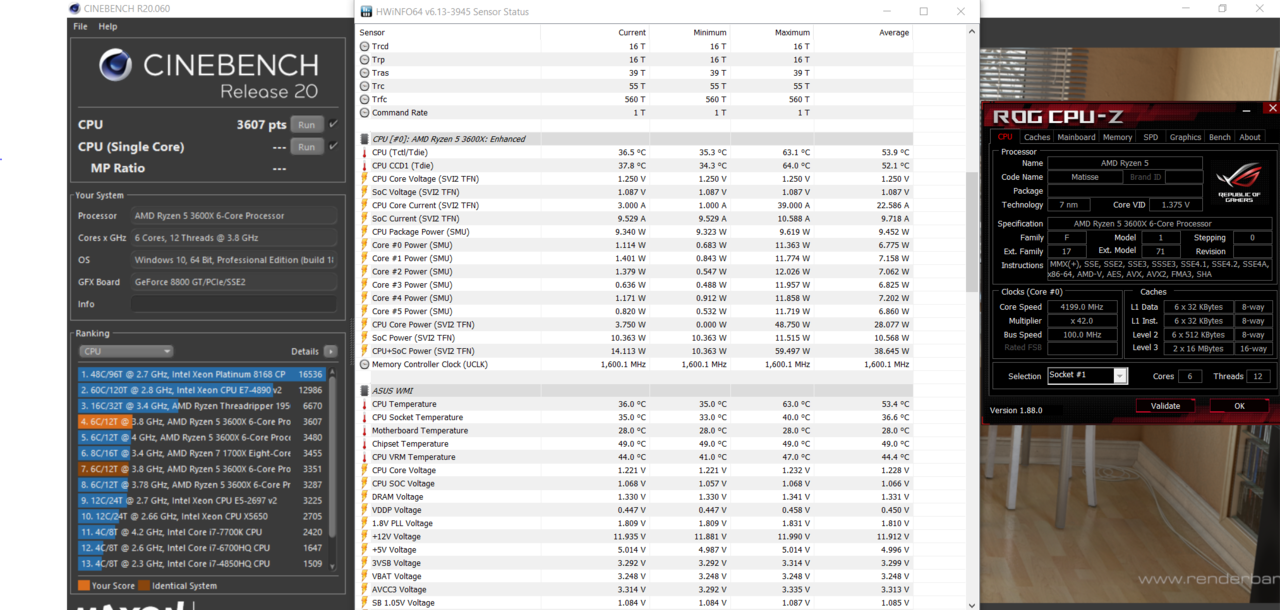Click the CPU Package Power (SMU) icon

(364, 232)
